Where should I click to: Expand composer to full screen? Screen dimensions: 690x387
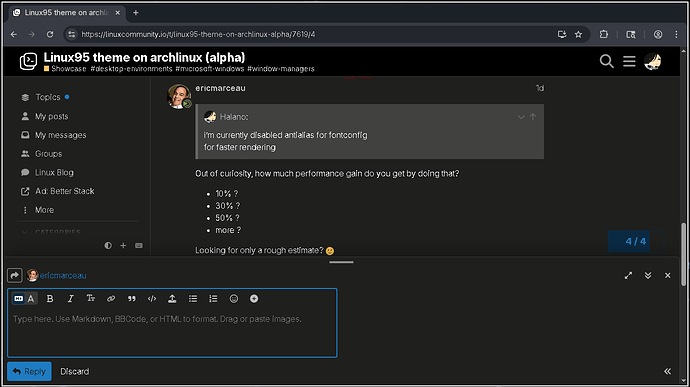click(628, 276)
